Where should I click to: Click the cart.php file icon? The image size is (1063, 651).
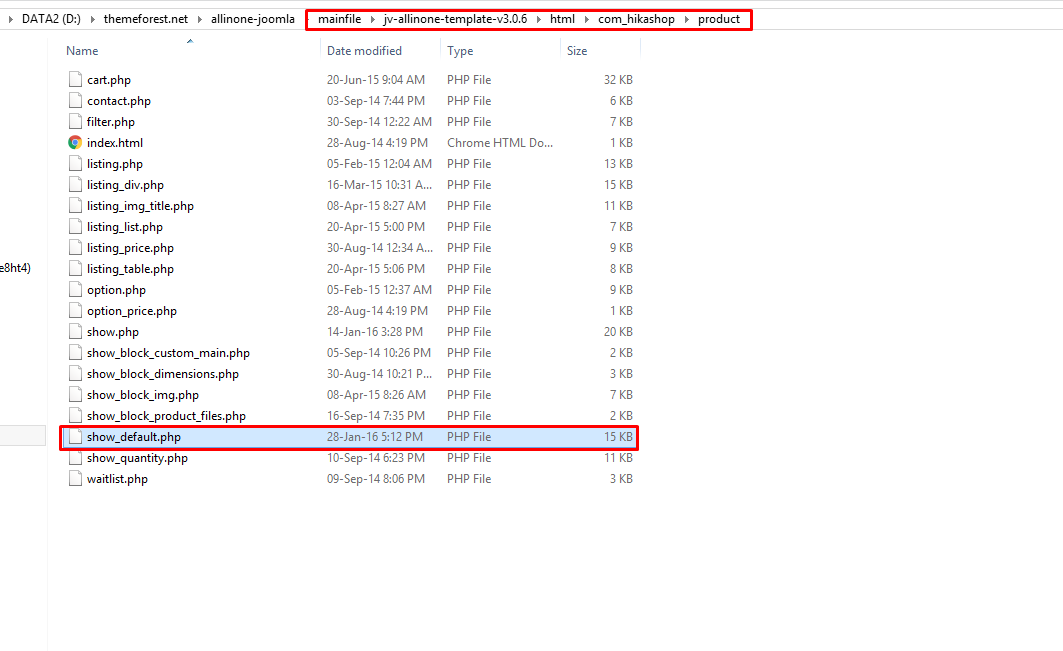pos(75,79)
